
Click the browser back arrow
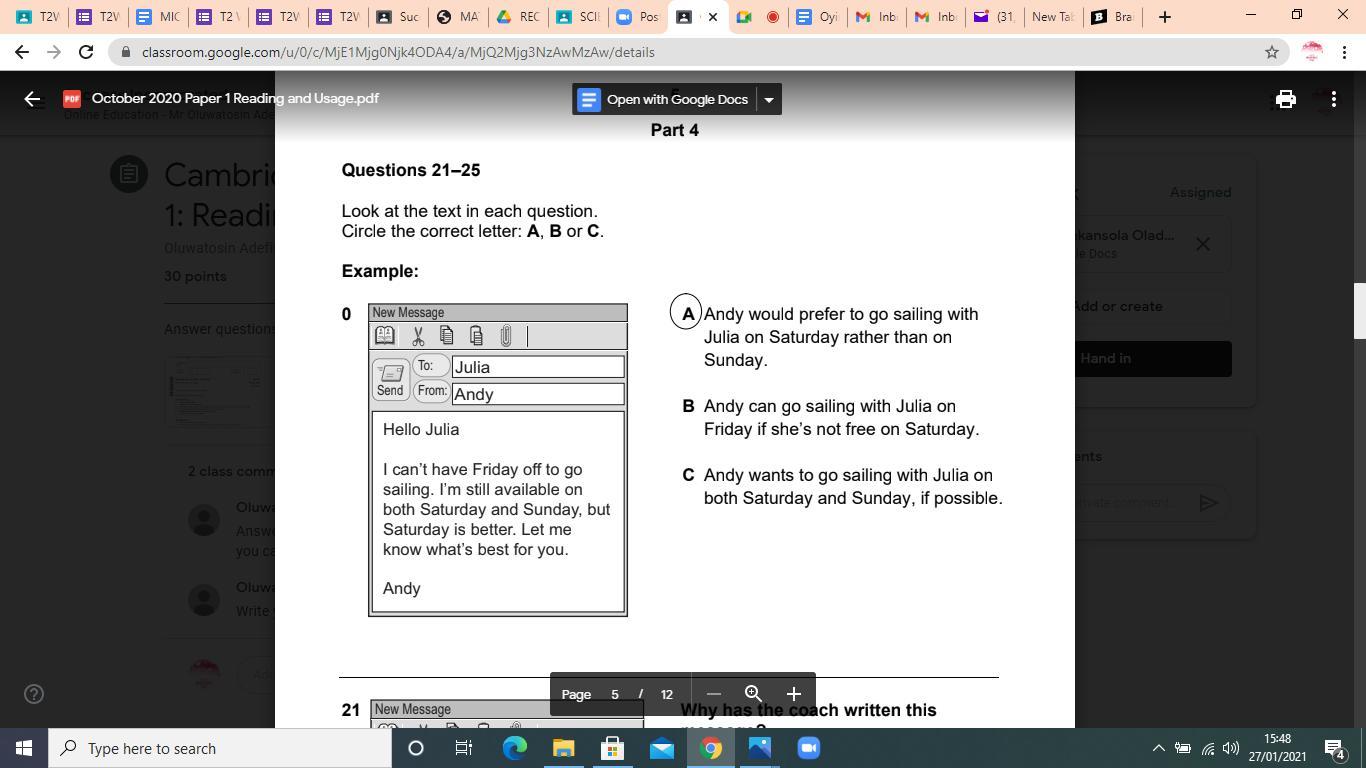click(22, 52)
